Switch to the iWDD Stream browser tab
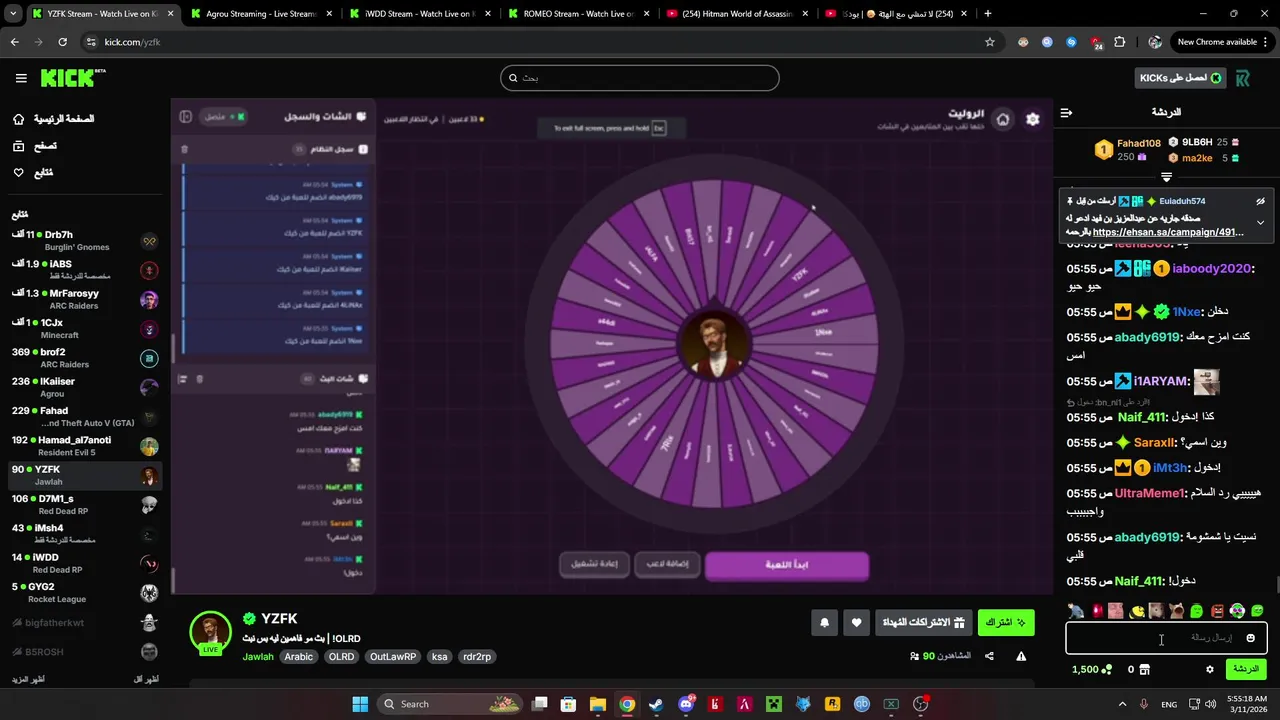Image resolution: width=1280 pixels, height=720 pixels. point(420,14)
